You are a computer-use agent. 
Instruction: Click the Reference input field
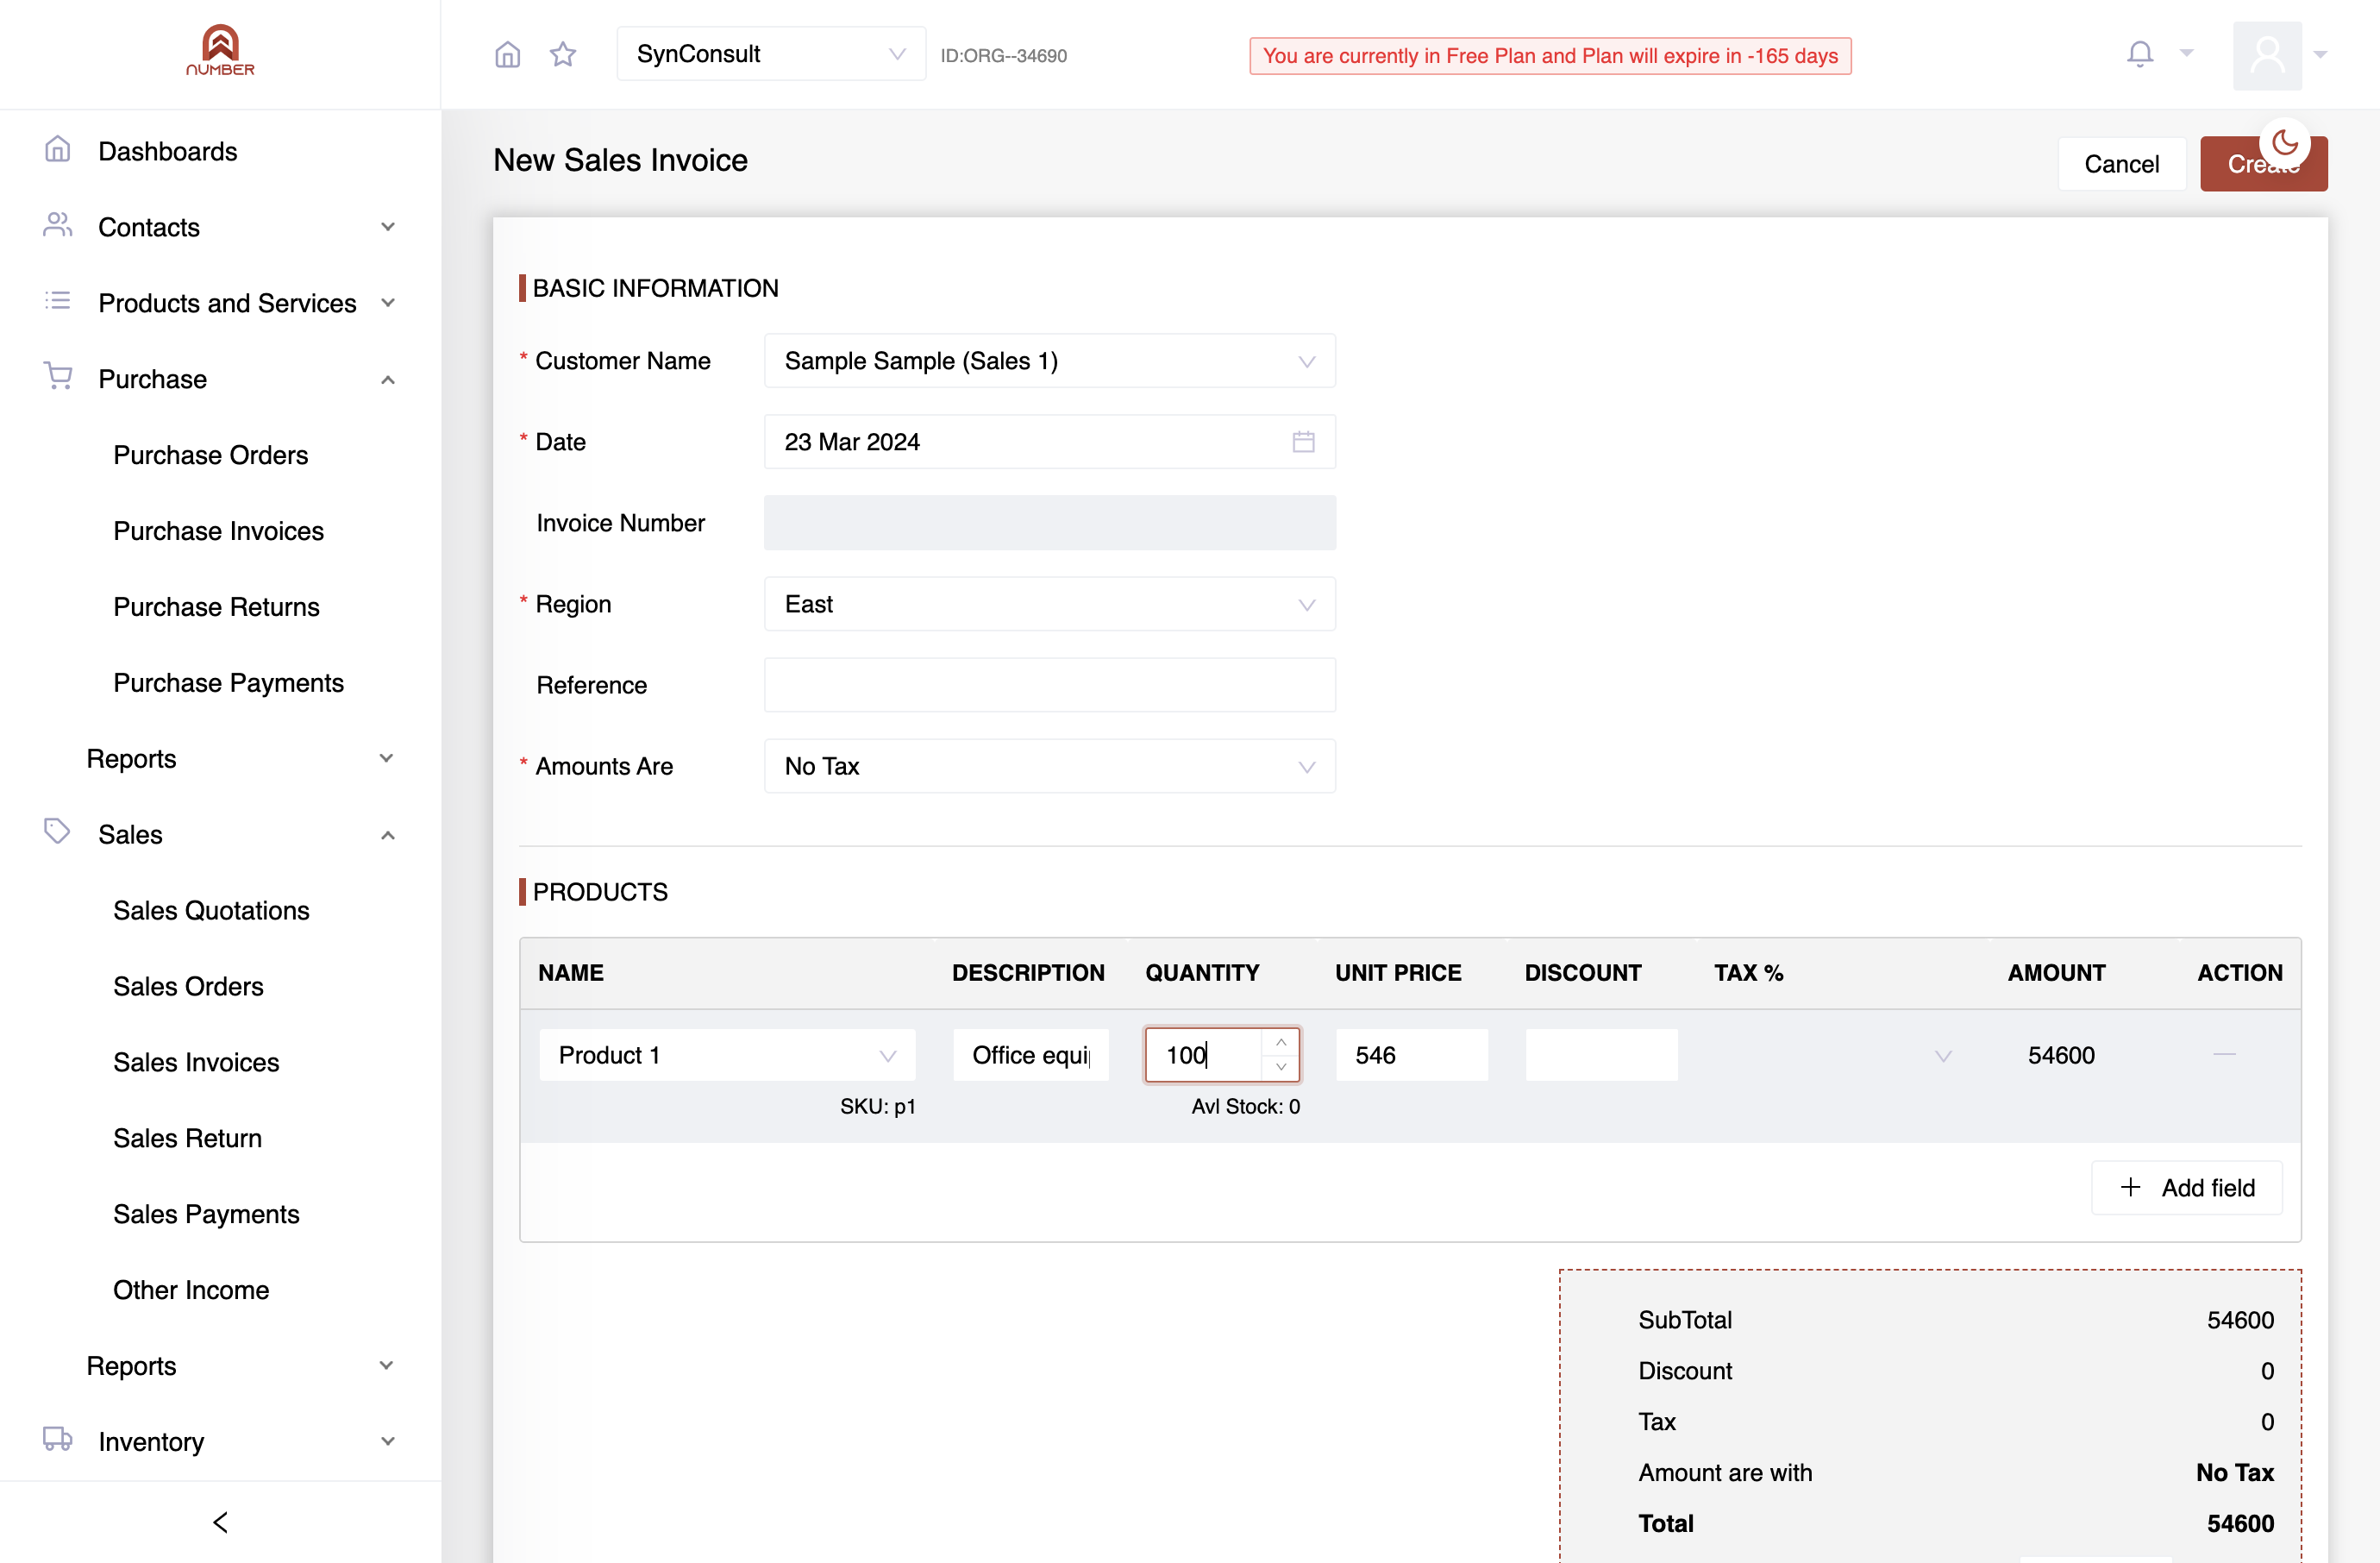(1049, 685)
